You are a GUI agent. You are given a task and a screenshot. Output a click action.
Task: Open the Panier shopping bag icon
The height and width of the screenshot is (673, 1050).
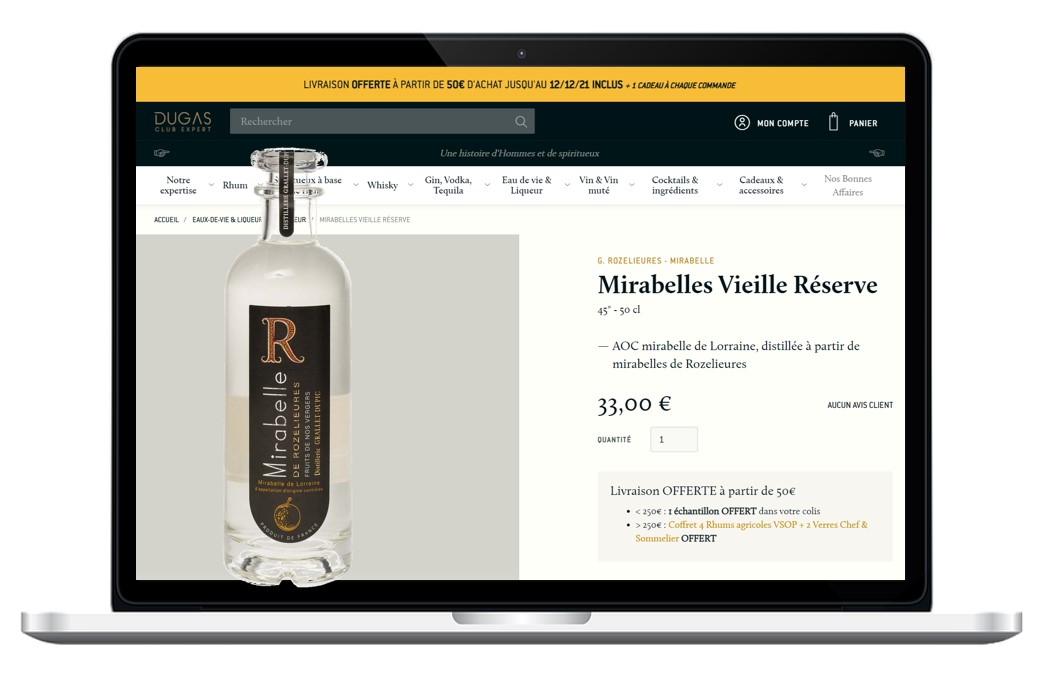click(x=833, y=122)
